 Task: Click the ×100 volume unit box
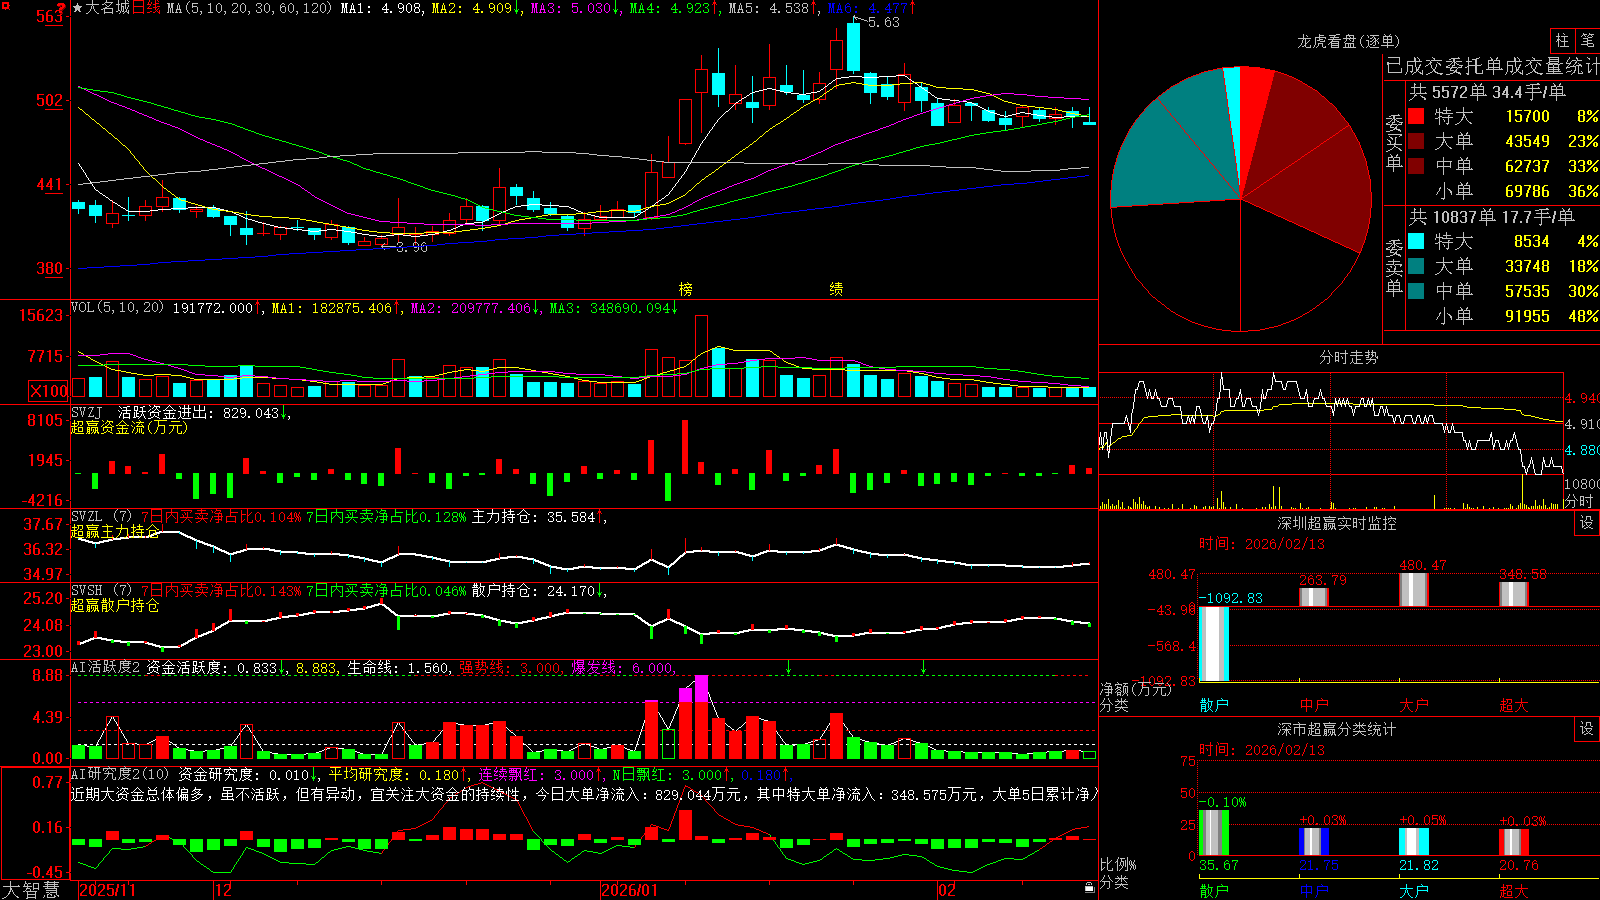[49, 391]
